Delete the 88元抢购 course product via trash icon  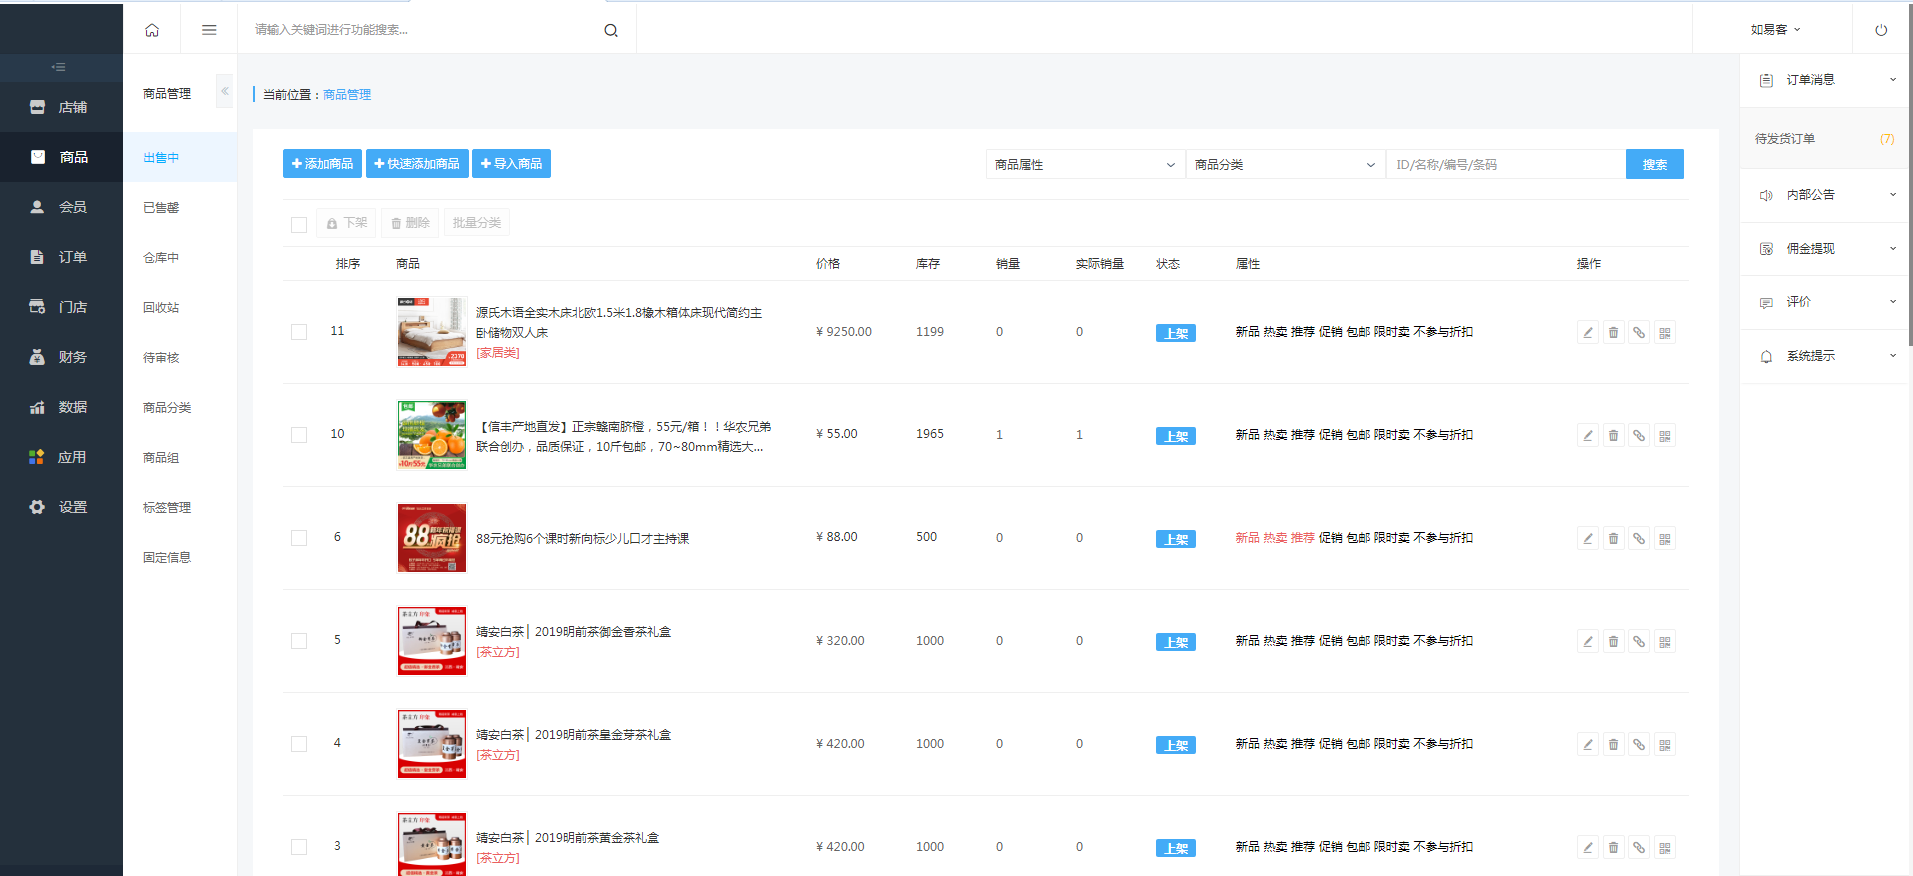click(x=1613, y=539)
